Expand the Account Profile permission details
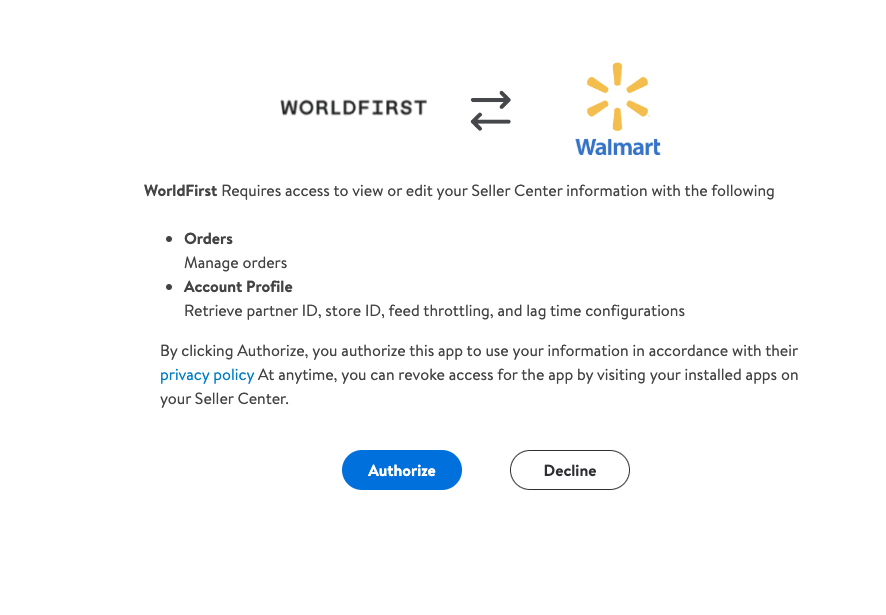The width and height of the screenshot is (886, 615). (x=238, y=287)
